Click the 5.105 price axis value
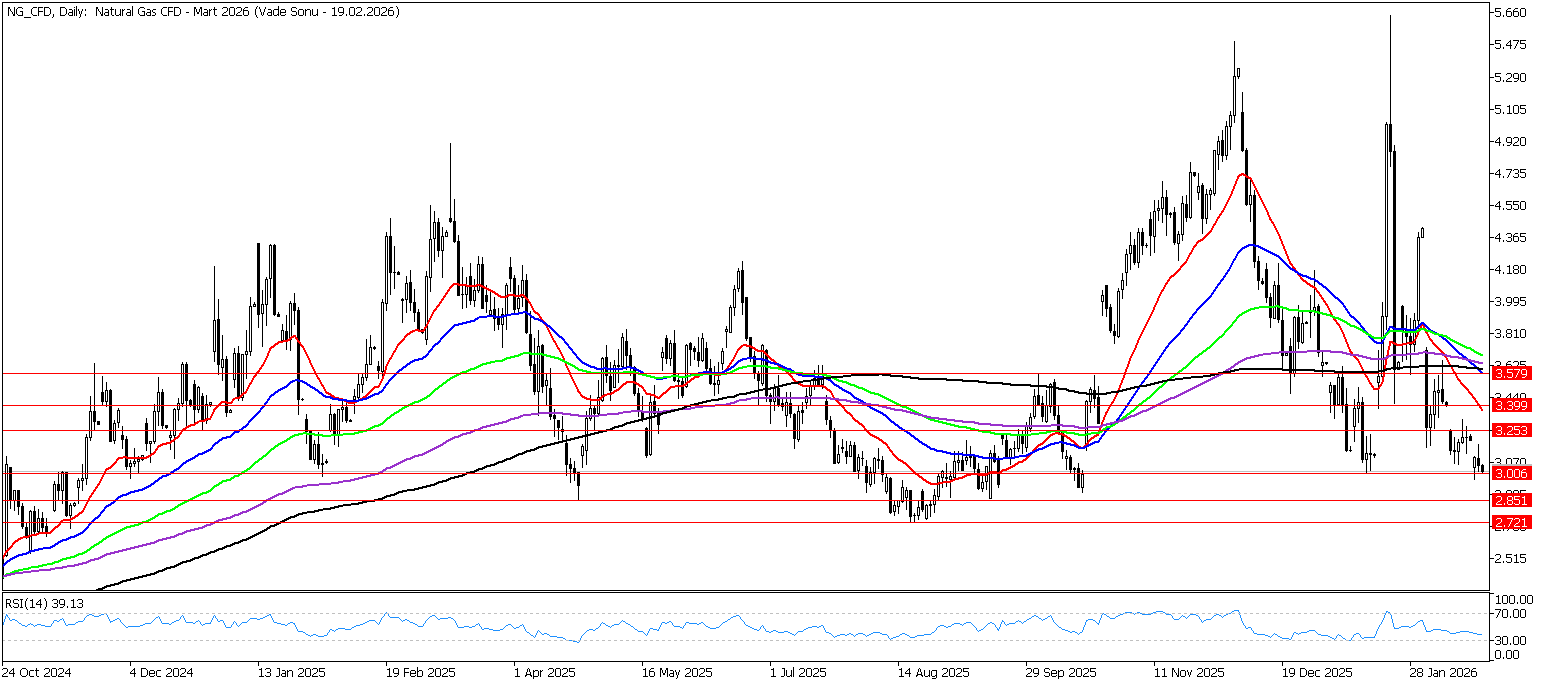The image size is (1545, 685). [1508, 109]
